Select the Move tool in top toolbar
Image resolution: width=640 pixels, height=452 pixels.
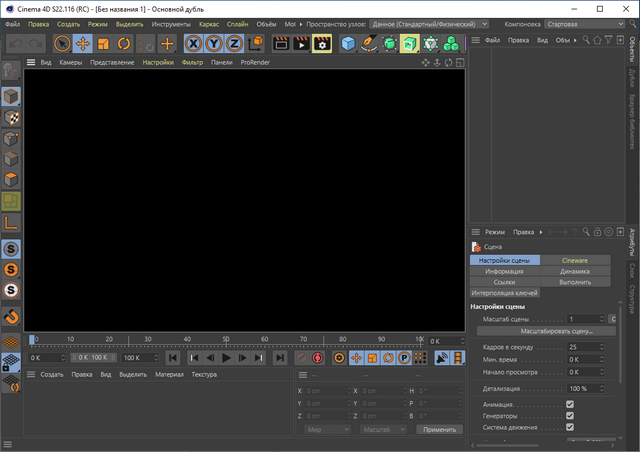82,44
